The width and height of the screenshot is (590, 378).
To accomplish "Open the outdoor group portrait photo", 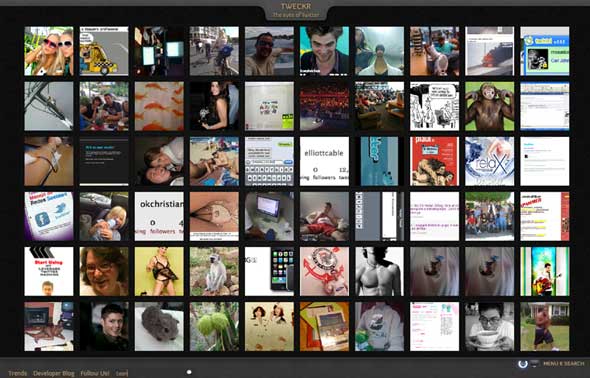I will pos(490,216).
